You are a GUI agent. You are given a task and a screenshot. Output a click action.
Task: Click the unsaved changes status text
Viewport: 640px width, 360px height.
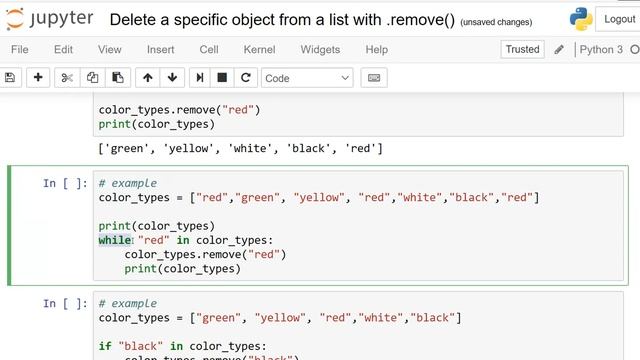pyautogui.click(x=496, y=22)
